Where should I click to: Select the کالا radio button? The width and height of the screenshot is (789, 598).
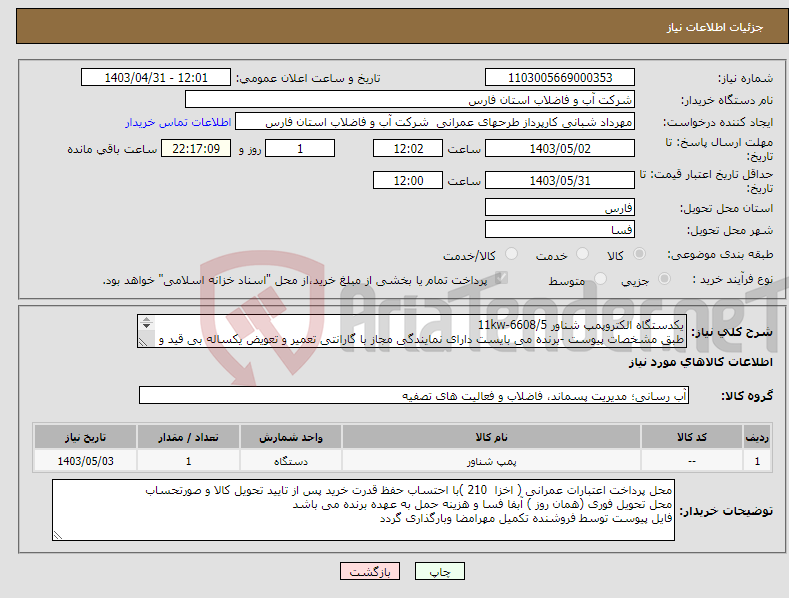tap(639, 254)
